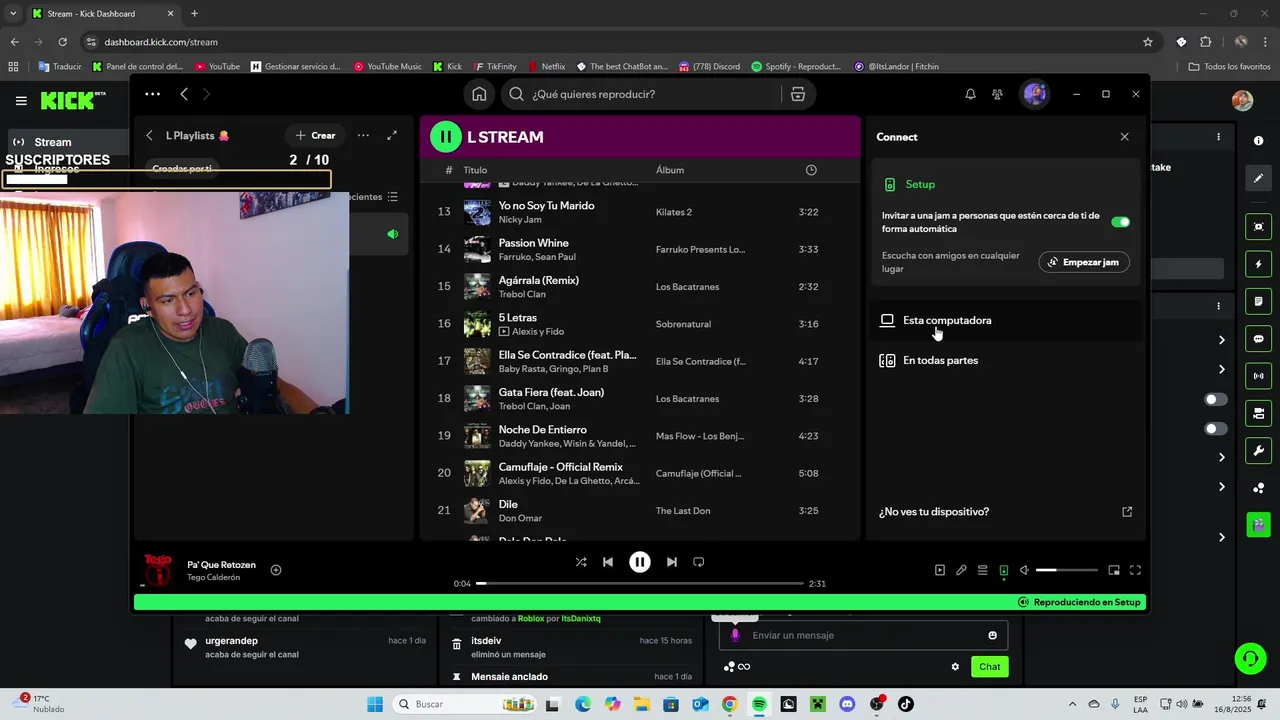Click green Chat send button
The image size is (1280, 720).
pos(989,667)
